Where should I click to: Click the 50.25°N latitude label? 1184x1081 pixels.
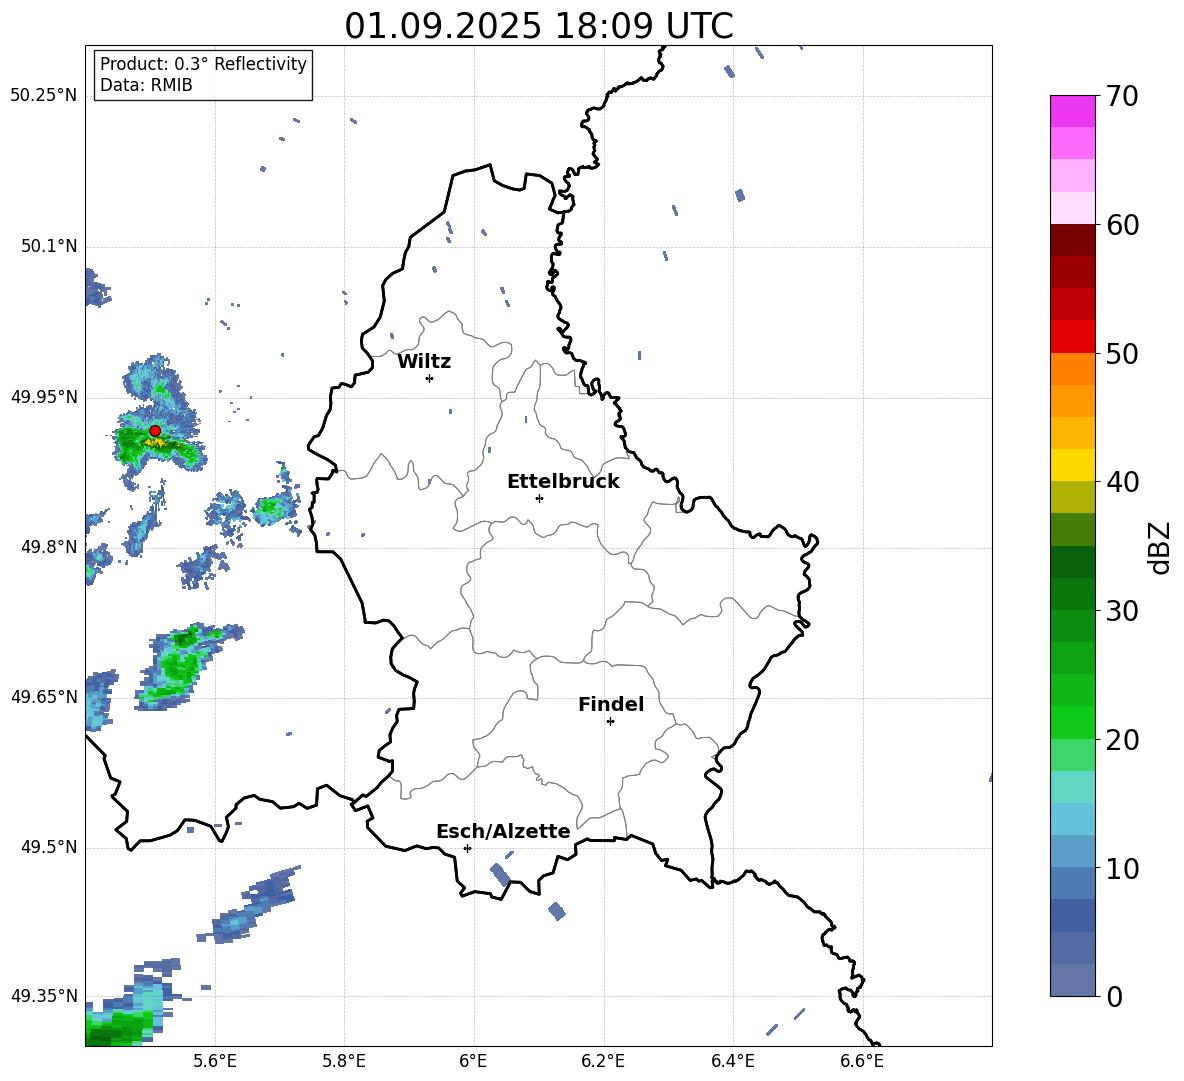(44, 96)
